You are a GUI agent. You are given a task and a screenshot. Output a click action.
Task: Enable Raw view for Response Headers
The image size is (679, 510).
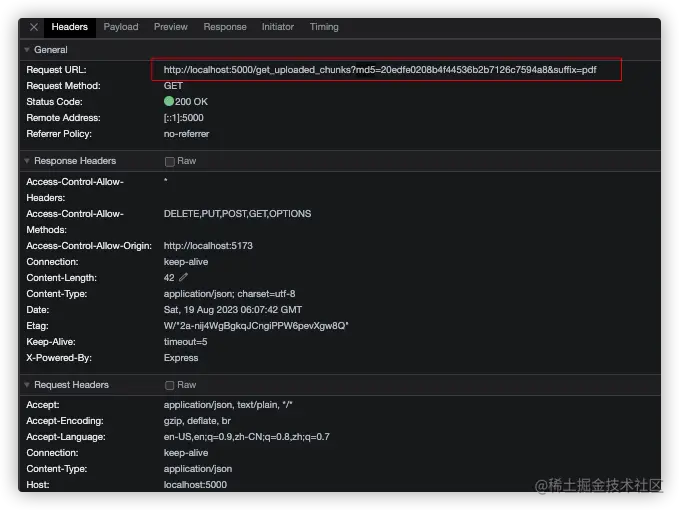click(170, 161)
